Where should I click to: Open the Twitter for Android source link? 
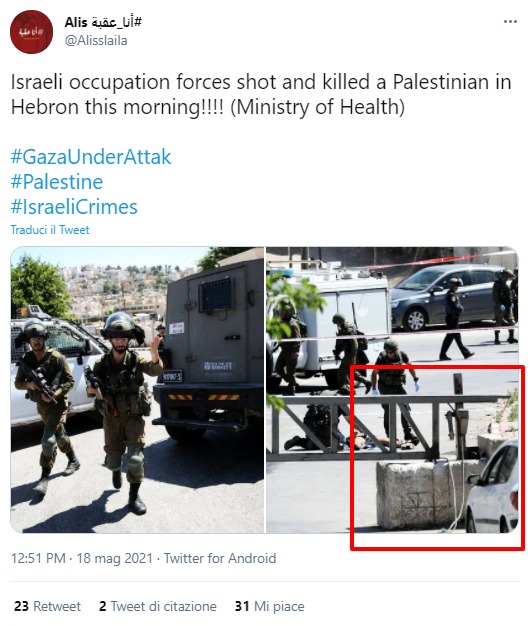[220, 558]
